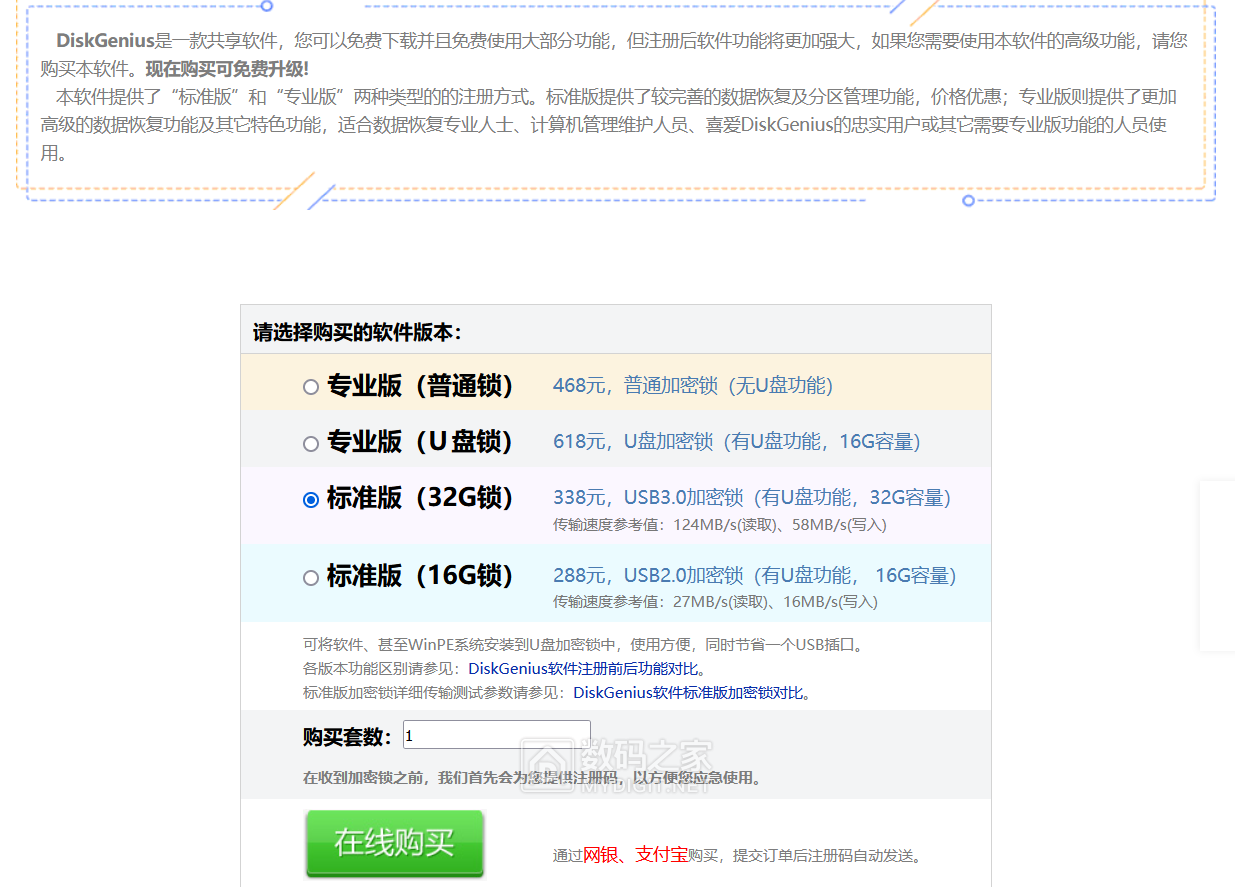The width and height of the screenshot is (1235, 887).
Task: Click the green 在线购买 button
Action: pos(394,843)
